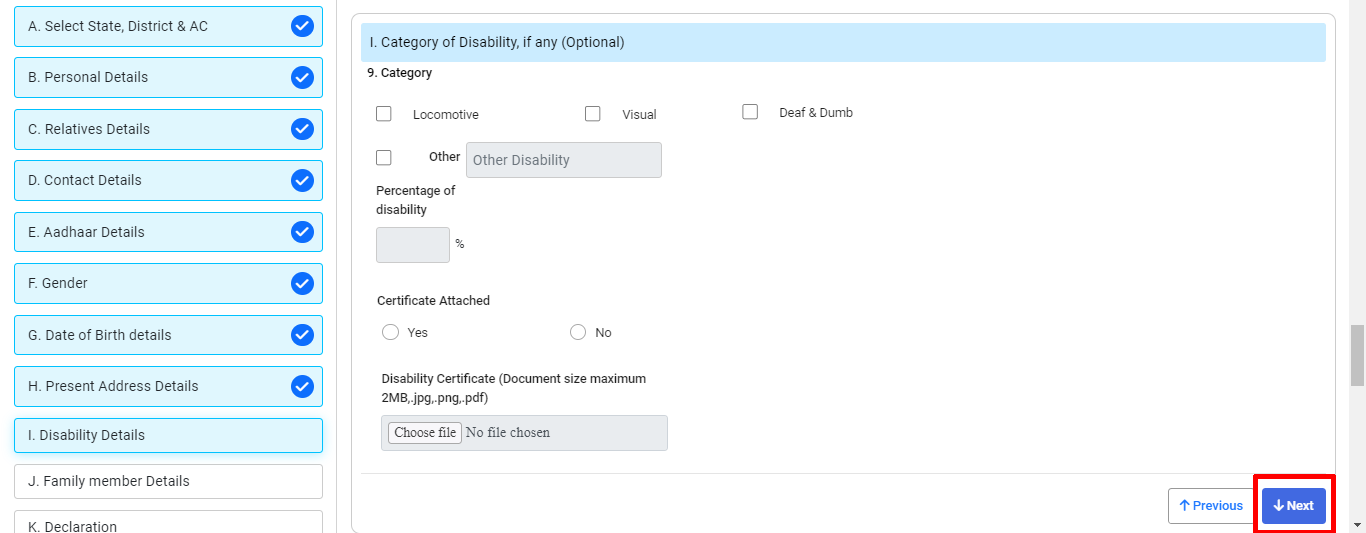Screen dimensions: 1366x533
Task: Select No for Certificate Attached
Action: 578,332
